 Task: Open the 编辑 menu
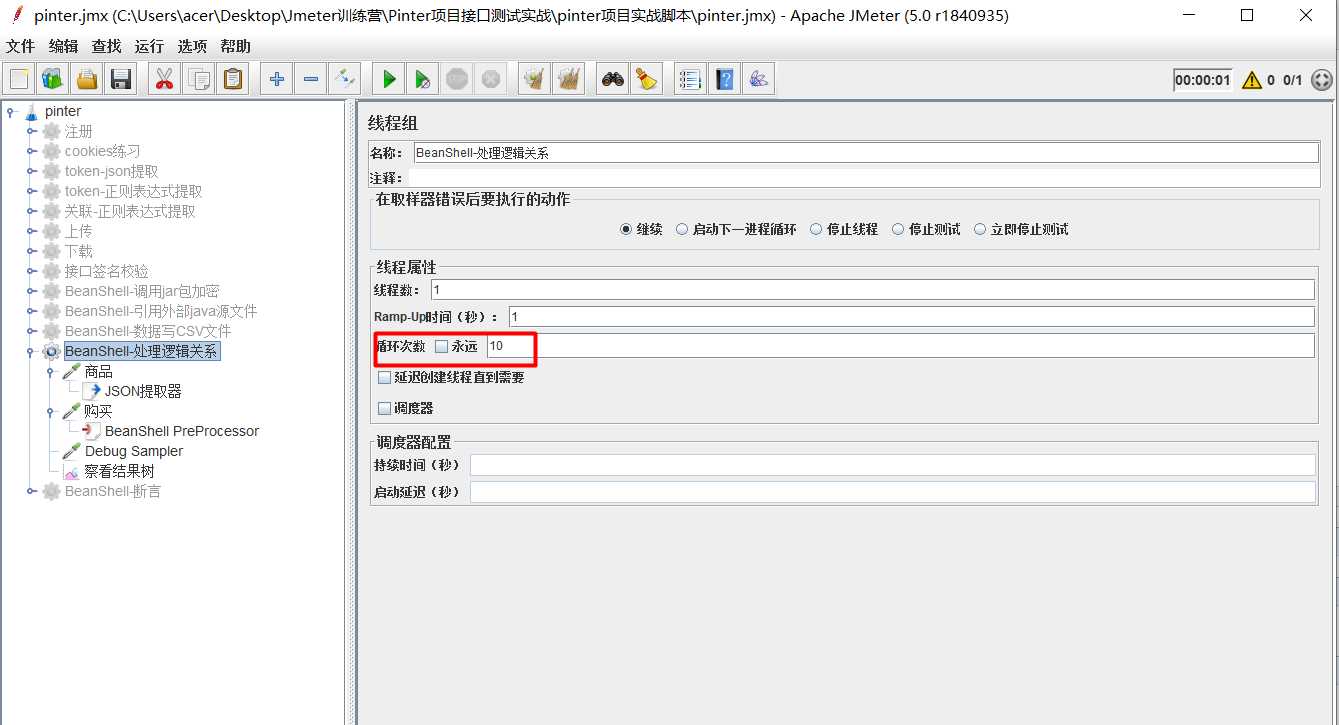[x=63, y=46]
